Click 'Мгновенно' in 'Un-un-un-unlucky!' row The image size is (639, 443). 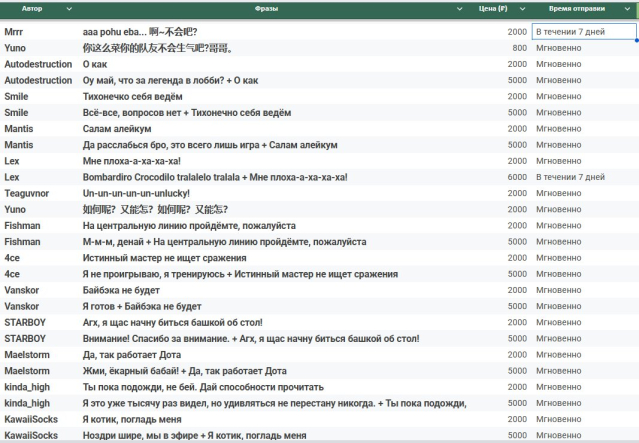point(558,194)
